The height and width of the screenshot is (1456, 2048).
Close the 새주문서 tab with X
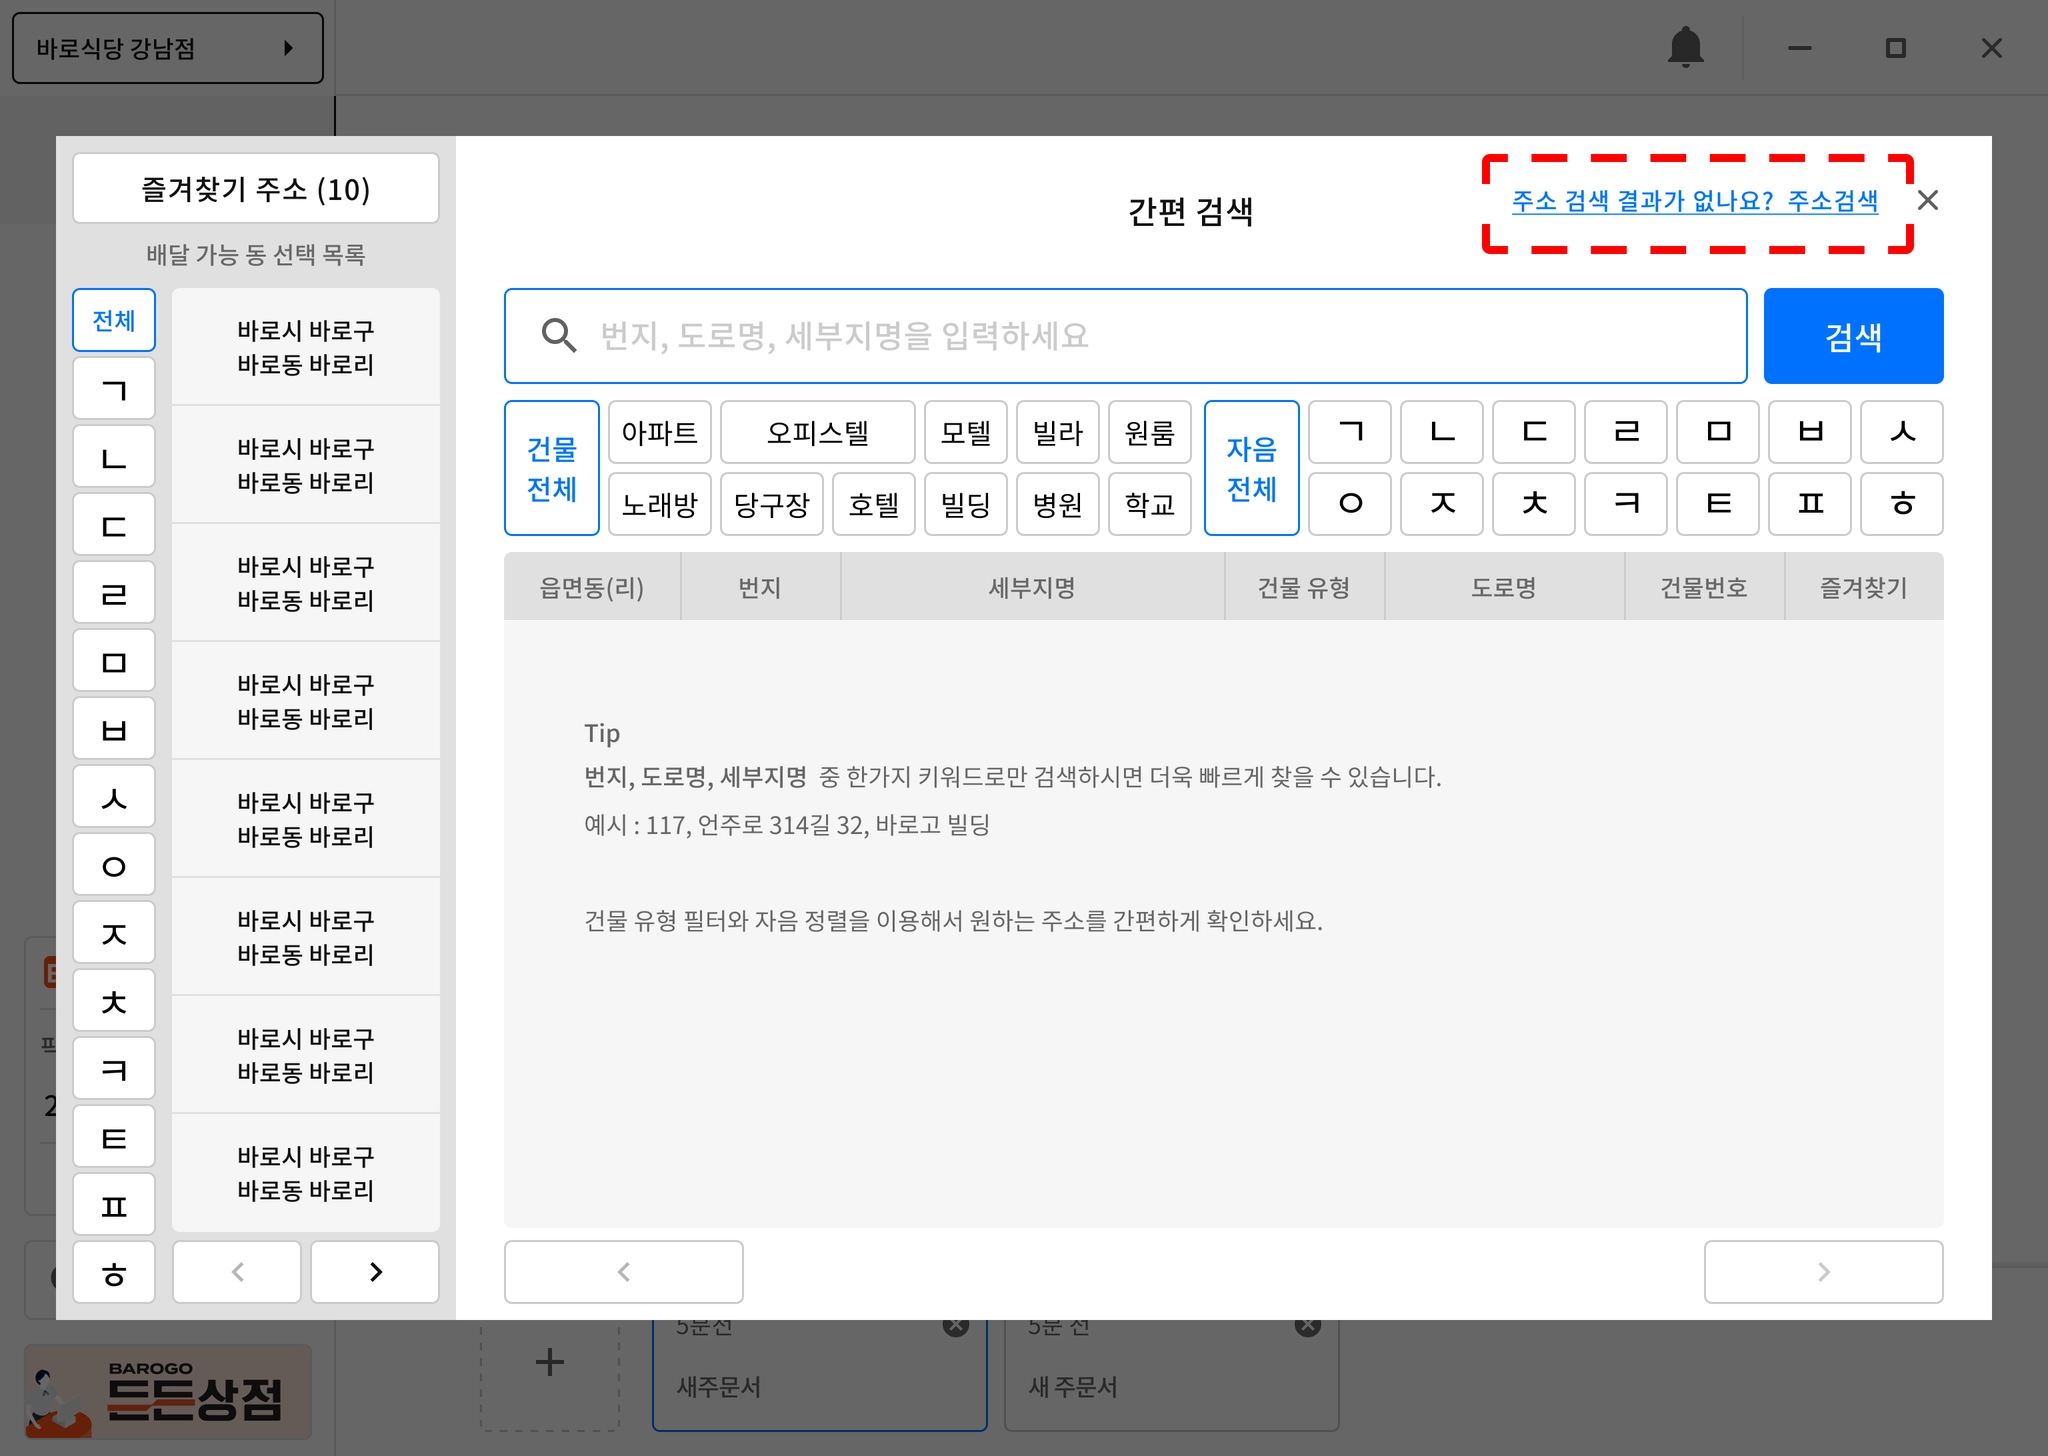956,1326
